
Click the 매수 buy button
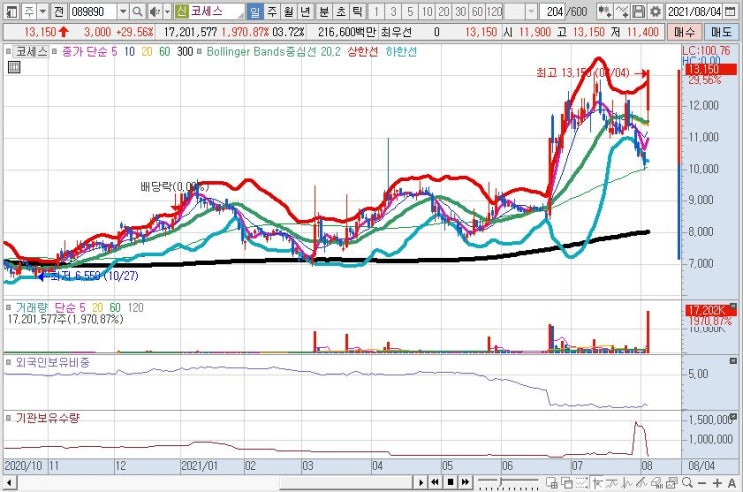tap(684, 32)
